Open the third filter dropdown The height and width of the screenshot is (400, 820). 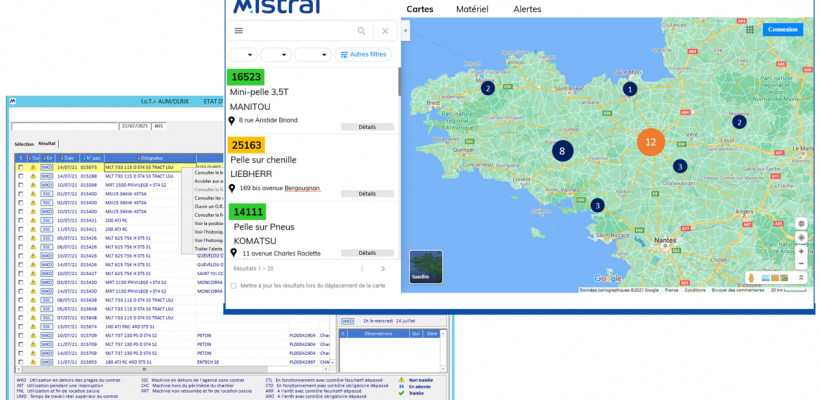coord(313,54)
